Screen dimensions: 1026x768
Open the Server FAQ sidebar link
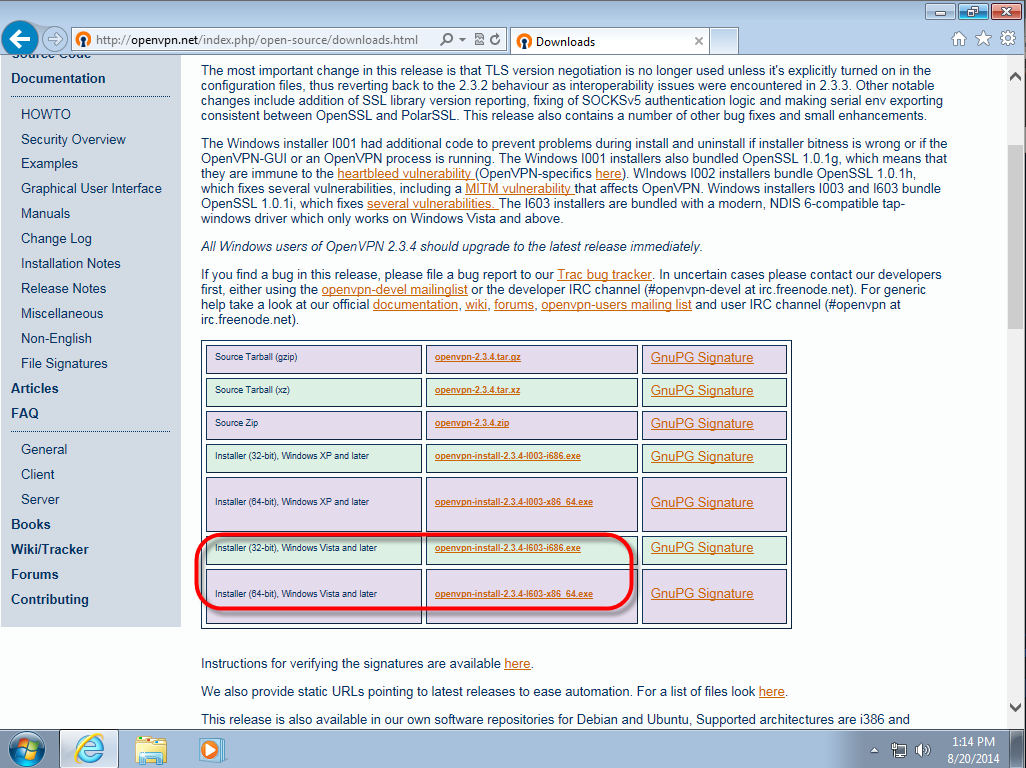(40, 499)
